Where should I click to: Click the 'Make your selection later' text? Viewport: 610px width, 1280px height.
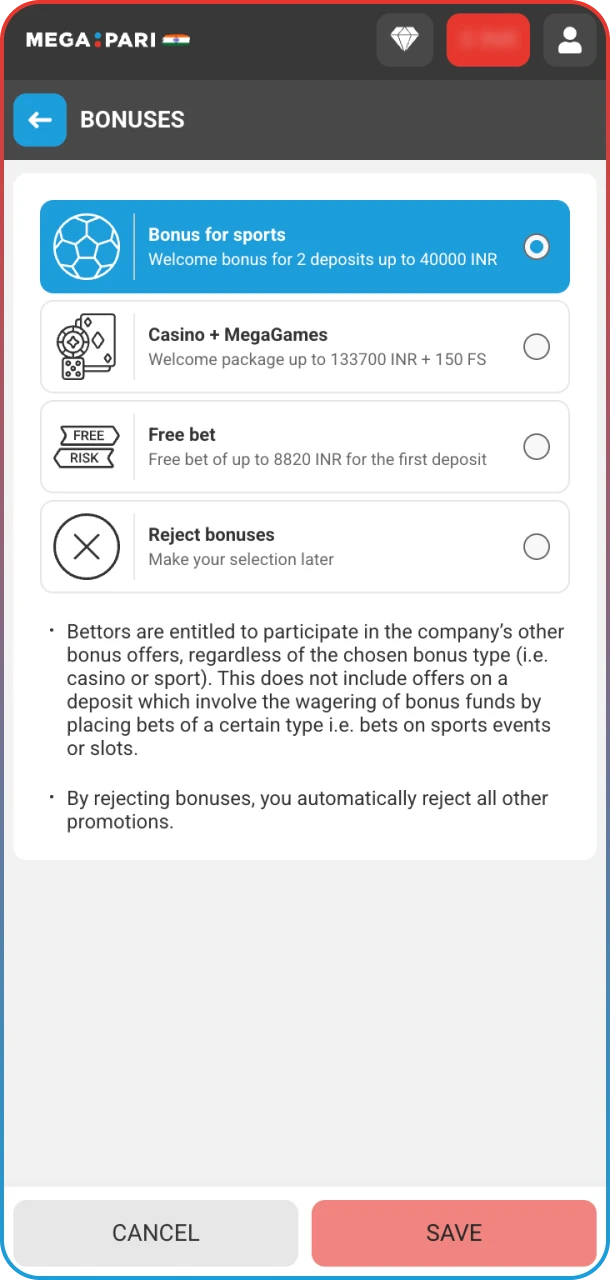coord(241,559)
